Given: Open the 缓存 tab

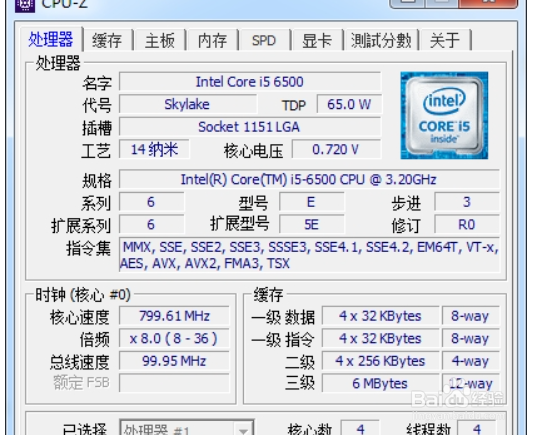Looking at the screenshot, I should point(108,40).
